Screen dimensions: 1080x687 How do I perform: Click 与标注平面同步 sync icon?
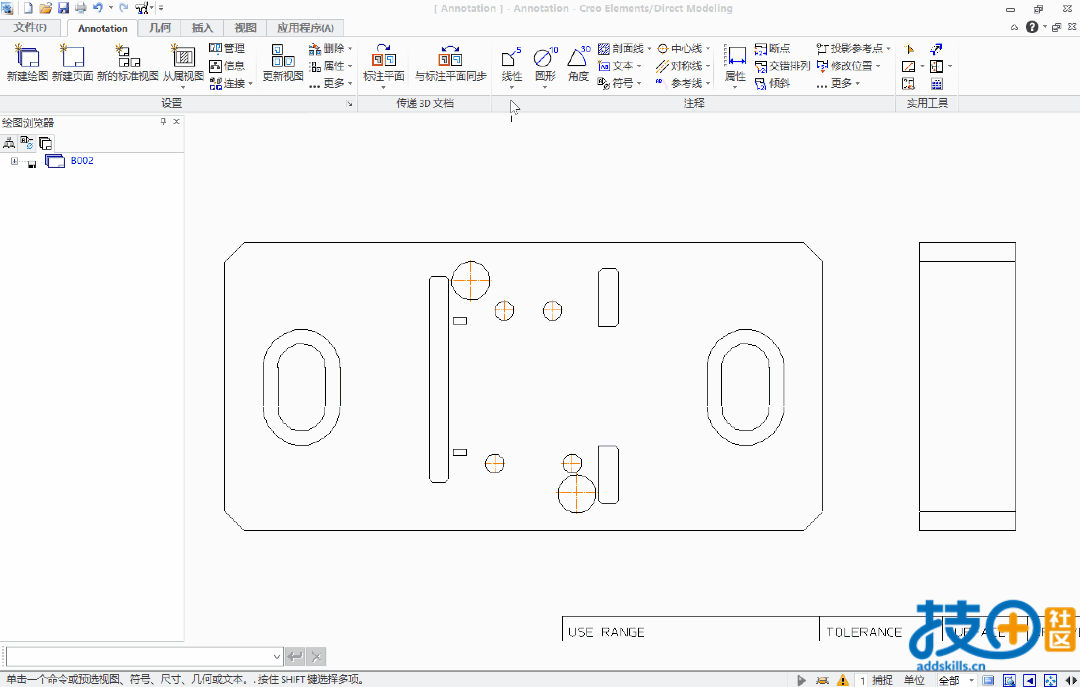point(450,57)
